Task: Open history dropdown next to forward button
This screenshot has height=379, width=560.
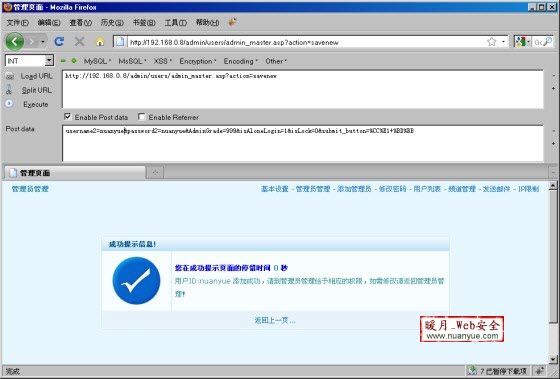Action: [43, 42]
